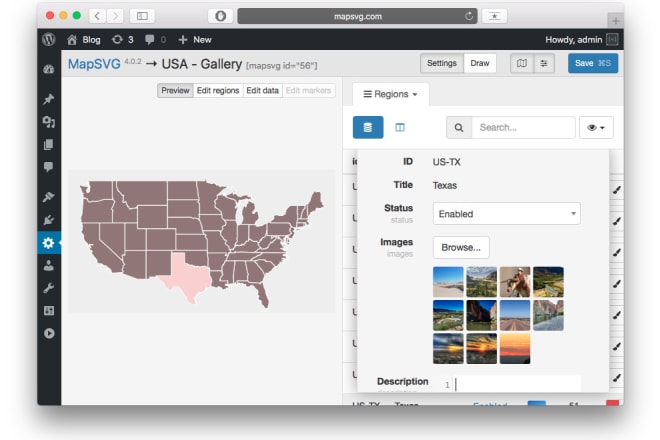Select the sand dunes thumbnail
The image size is (660, 440).
(448, 282)
